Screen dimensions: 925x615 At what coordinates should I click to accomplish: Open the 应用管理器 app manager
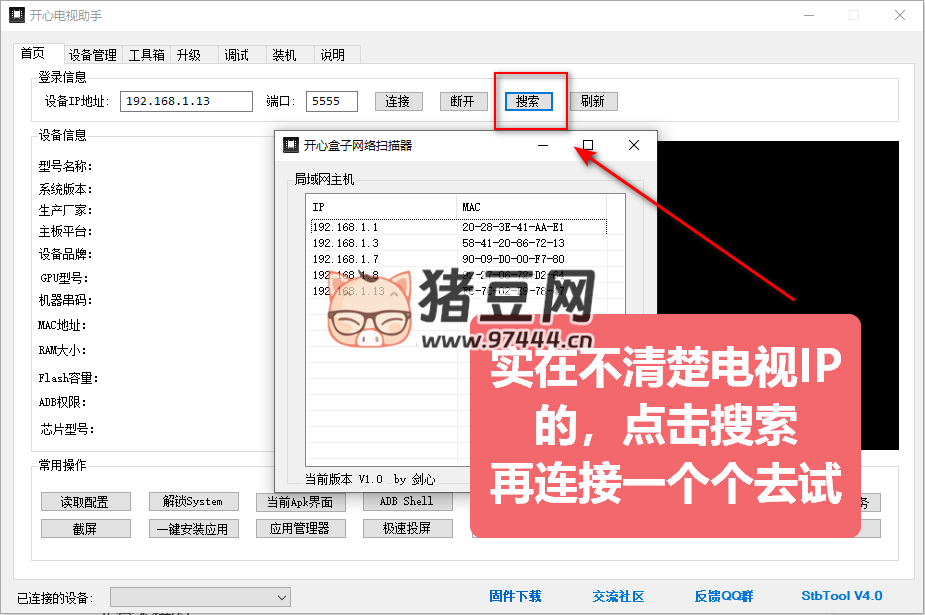[x=300, y=528]
